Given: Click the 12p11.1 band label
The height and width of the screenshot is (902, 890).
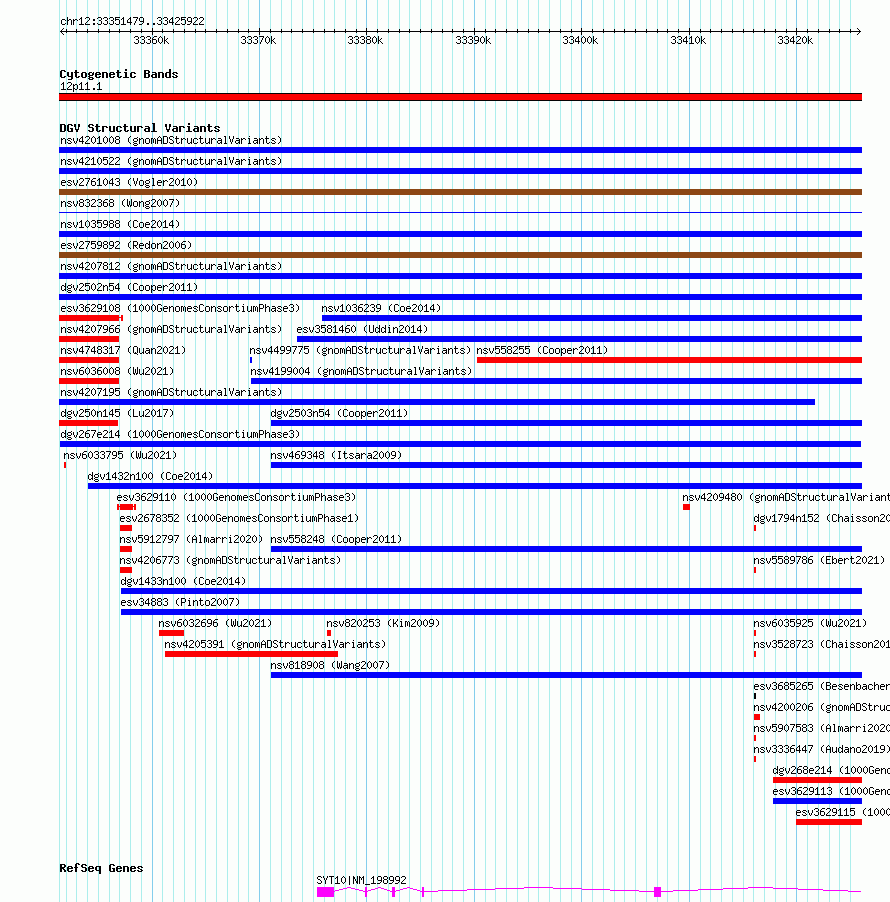Looking at the screenshot, I should [x=81, y=87].
